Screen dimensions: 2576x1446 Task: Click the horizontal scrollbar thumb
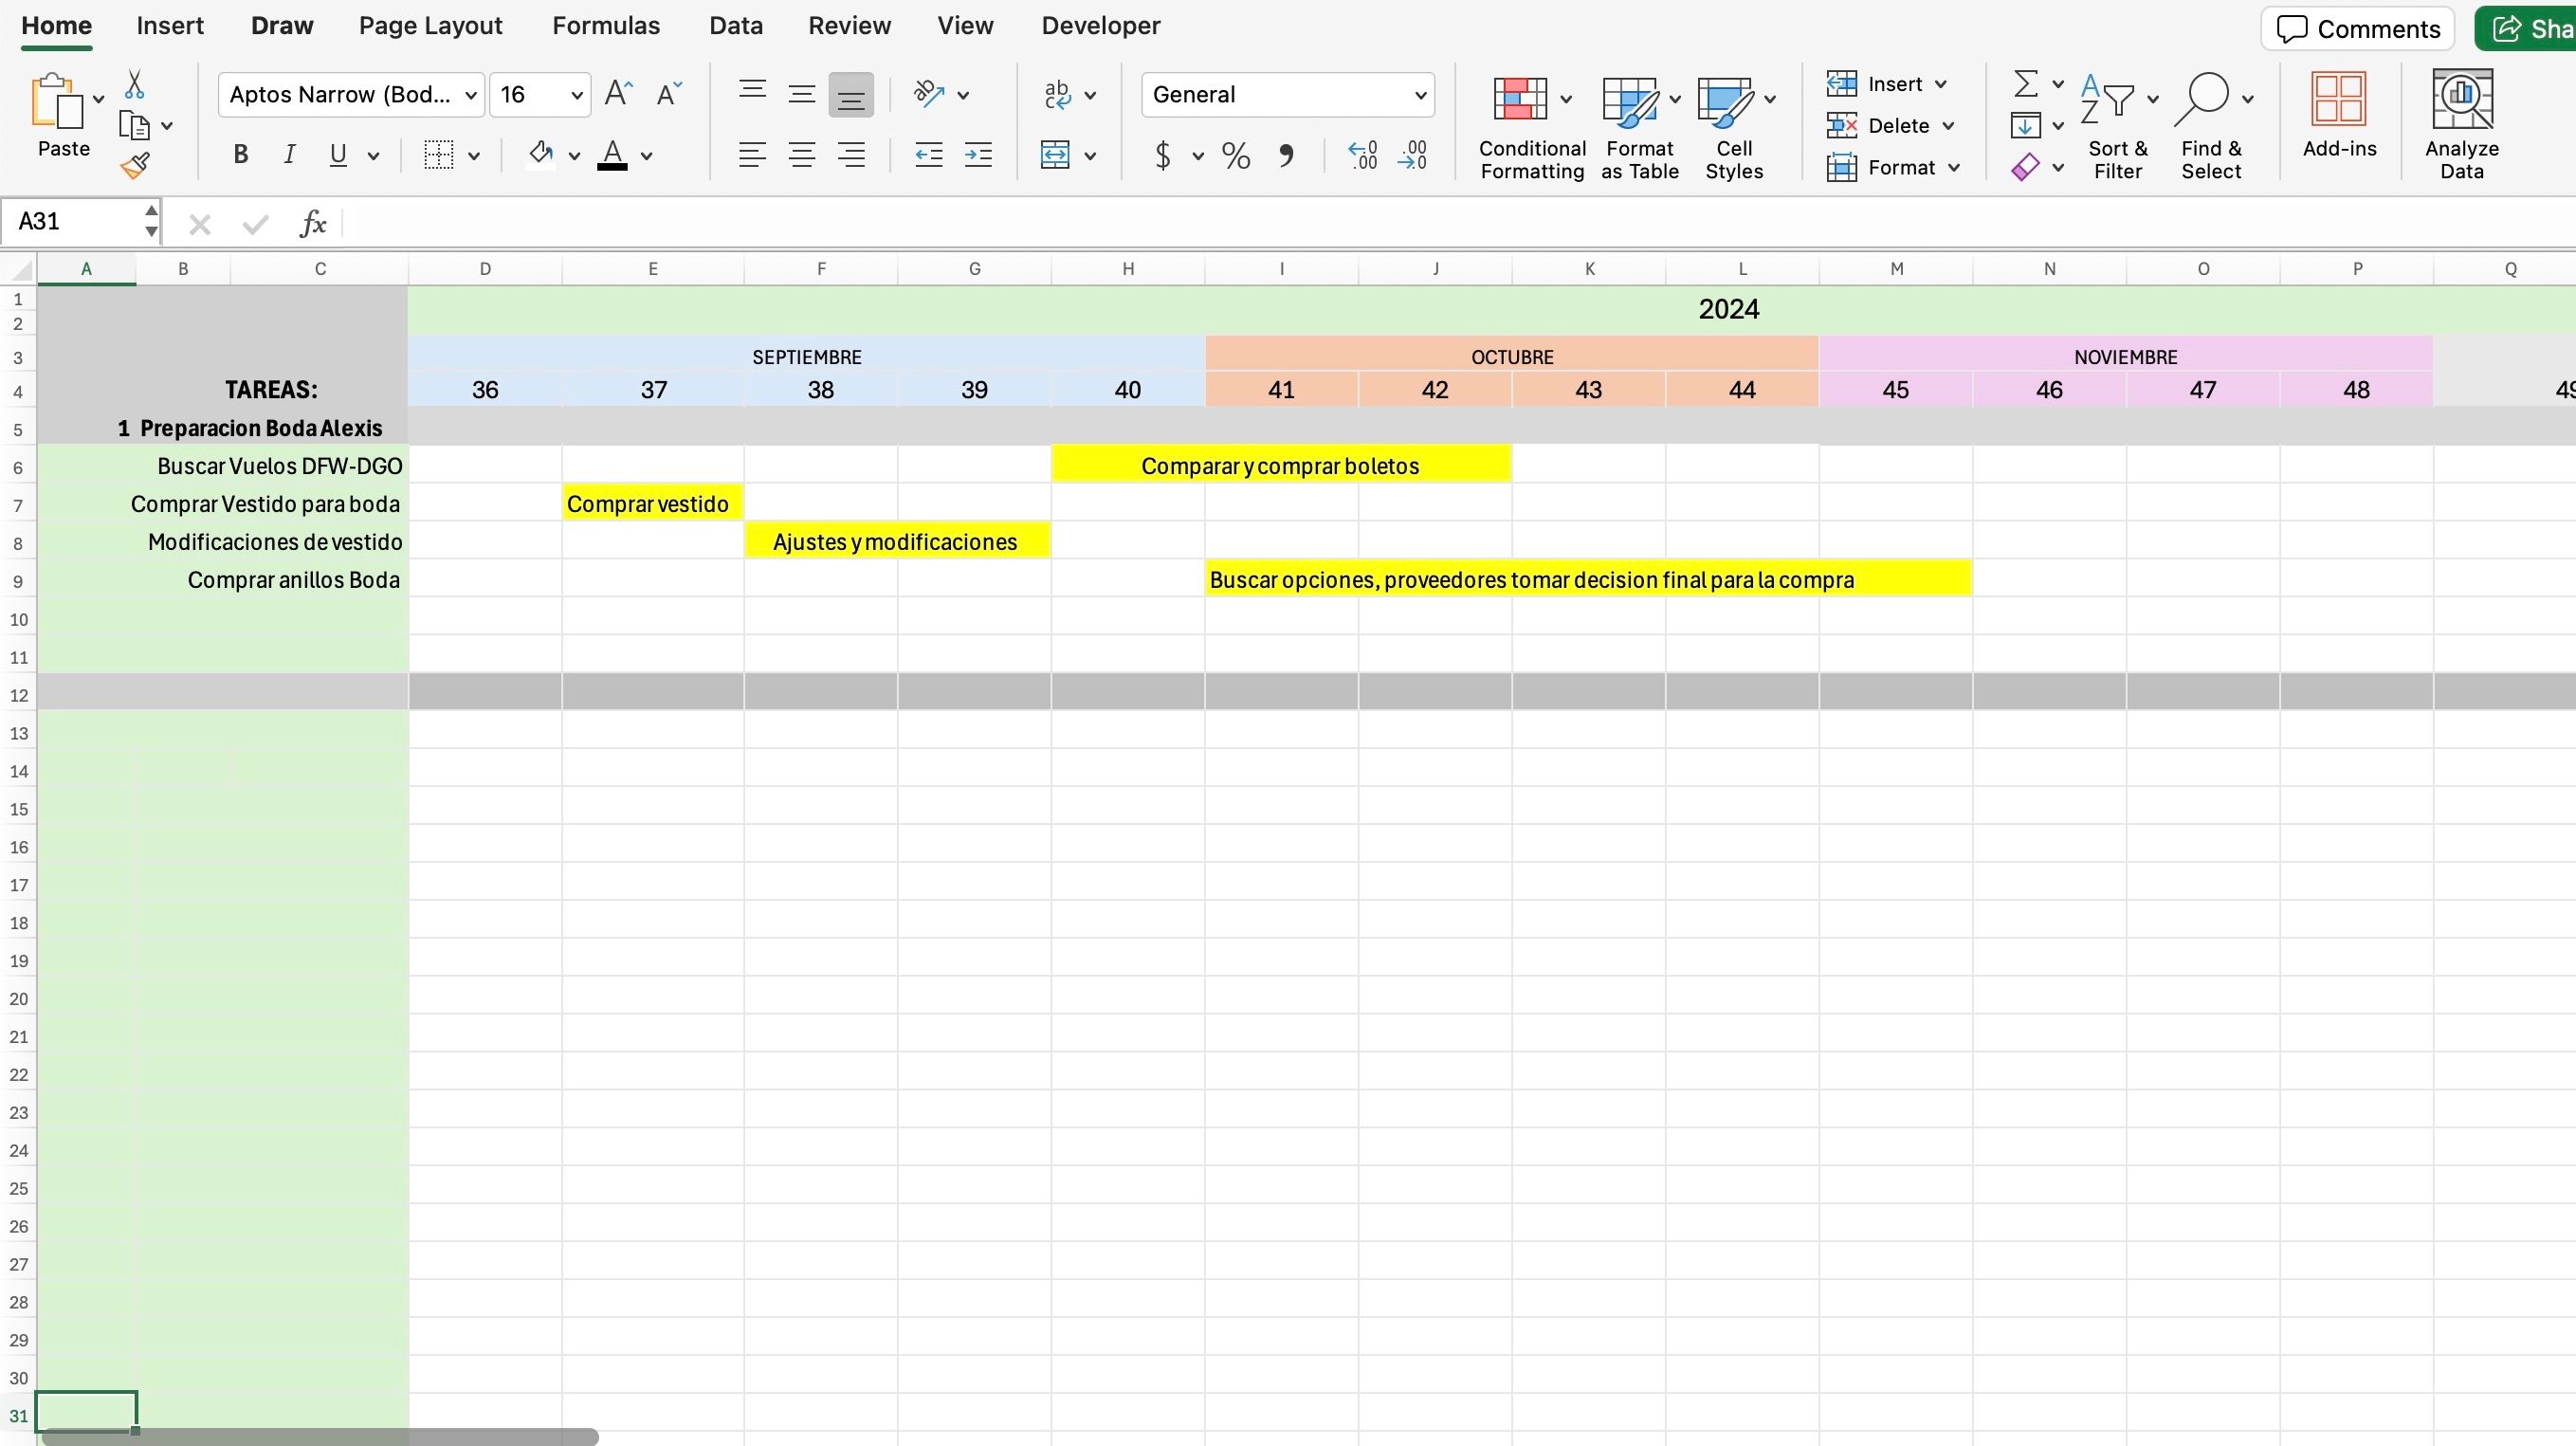point(320,1437)
